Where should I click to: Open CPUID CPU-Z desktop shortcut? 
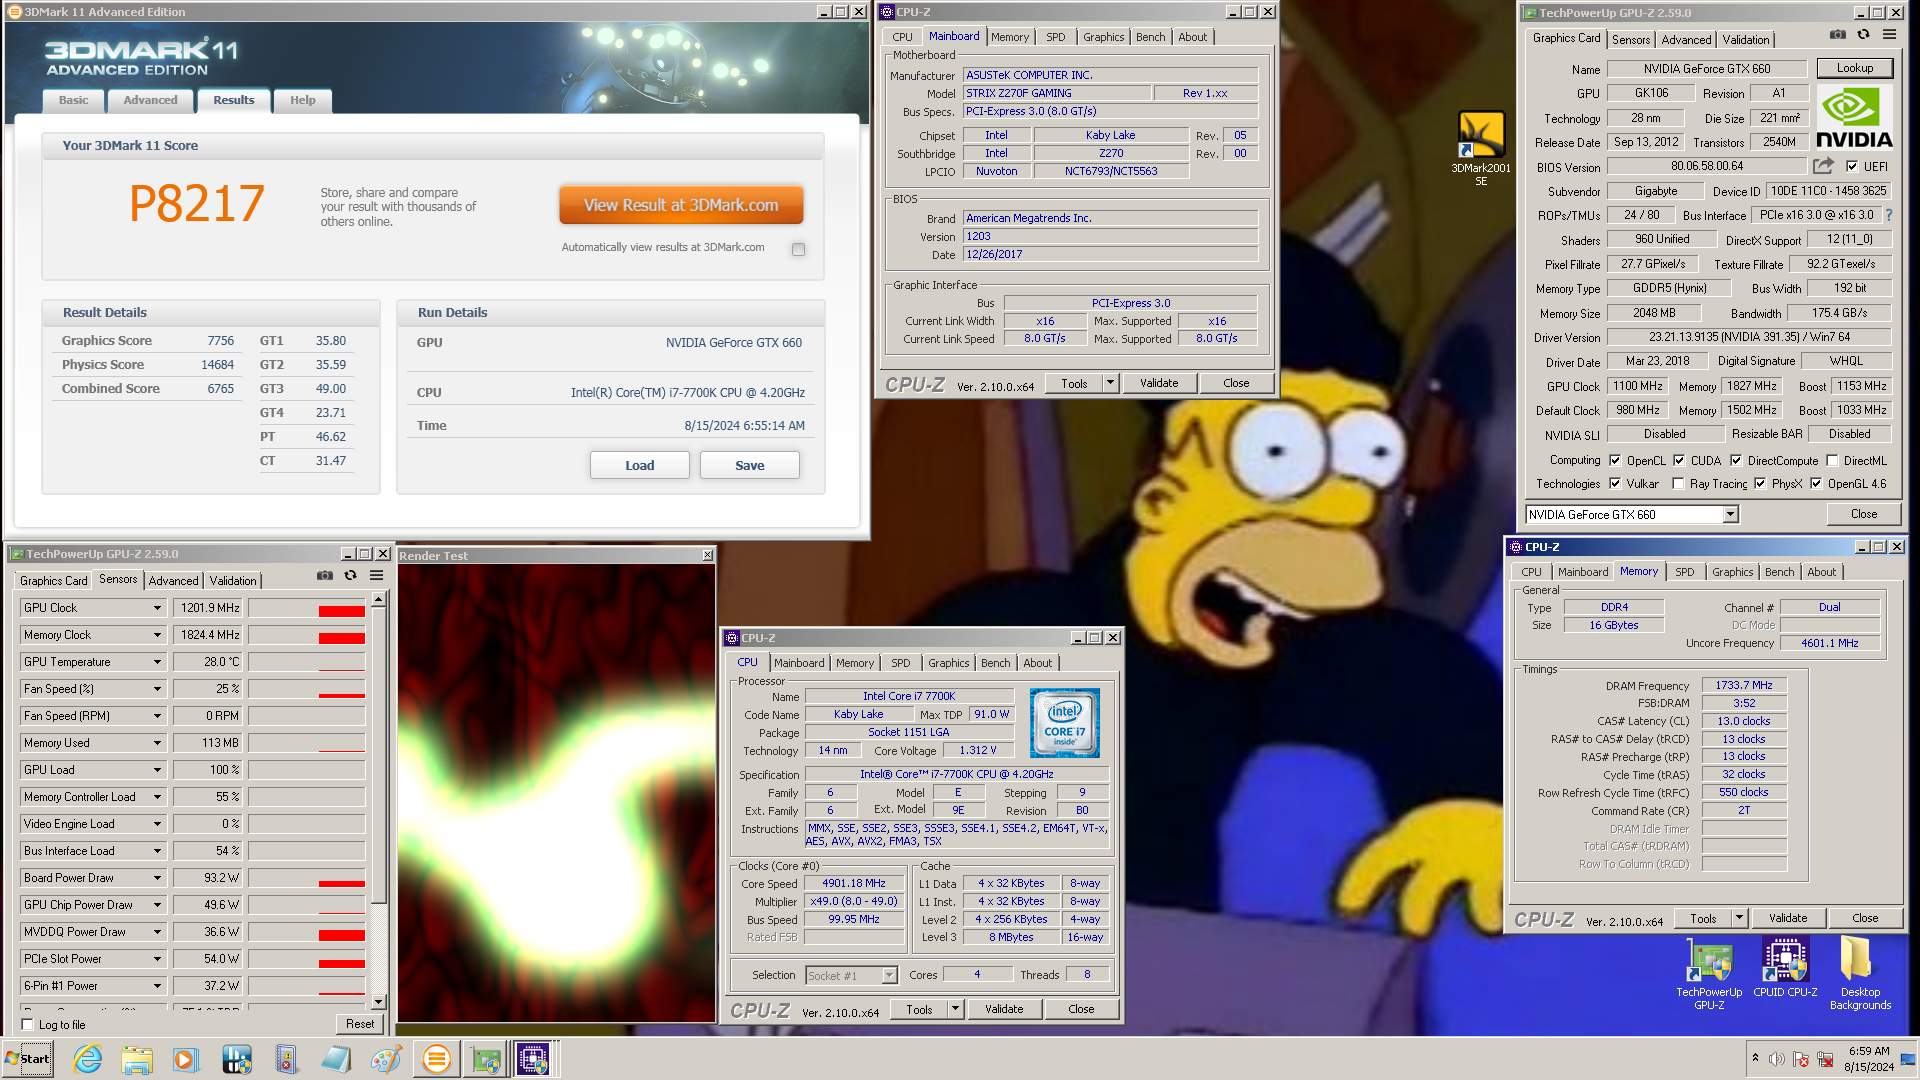(1785, 968)
